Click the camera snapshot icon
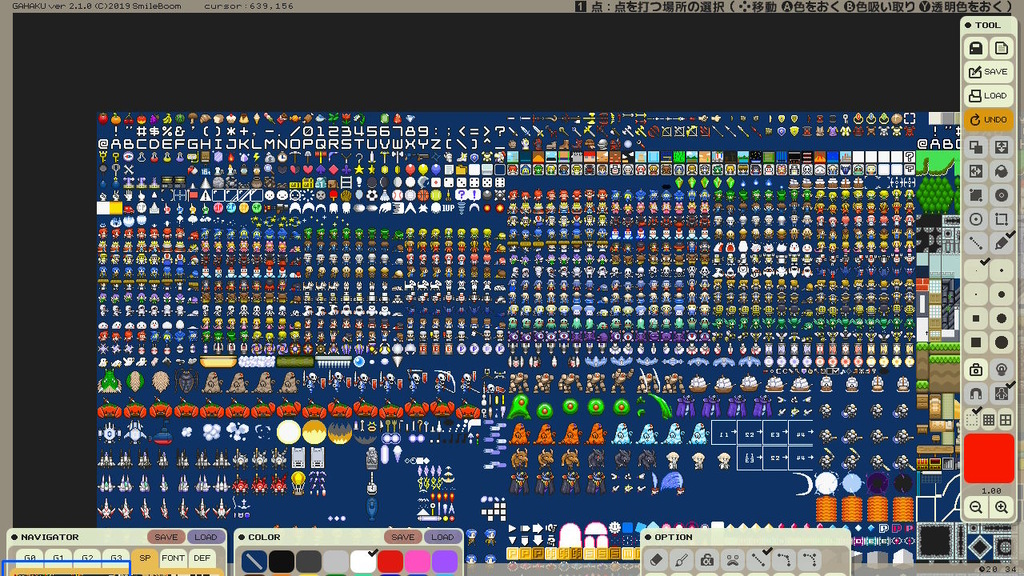The height and width of the screenshot is (576, 1024). click(x=976, y=370)
